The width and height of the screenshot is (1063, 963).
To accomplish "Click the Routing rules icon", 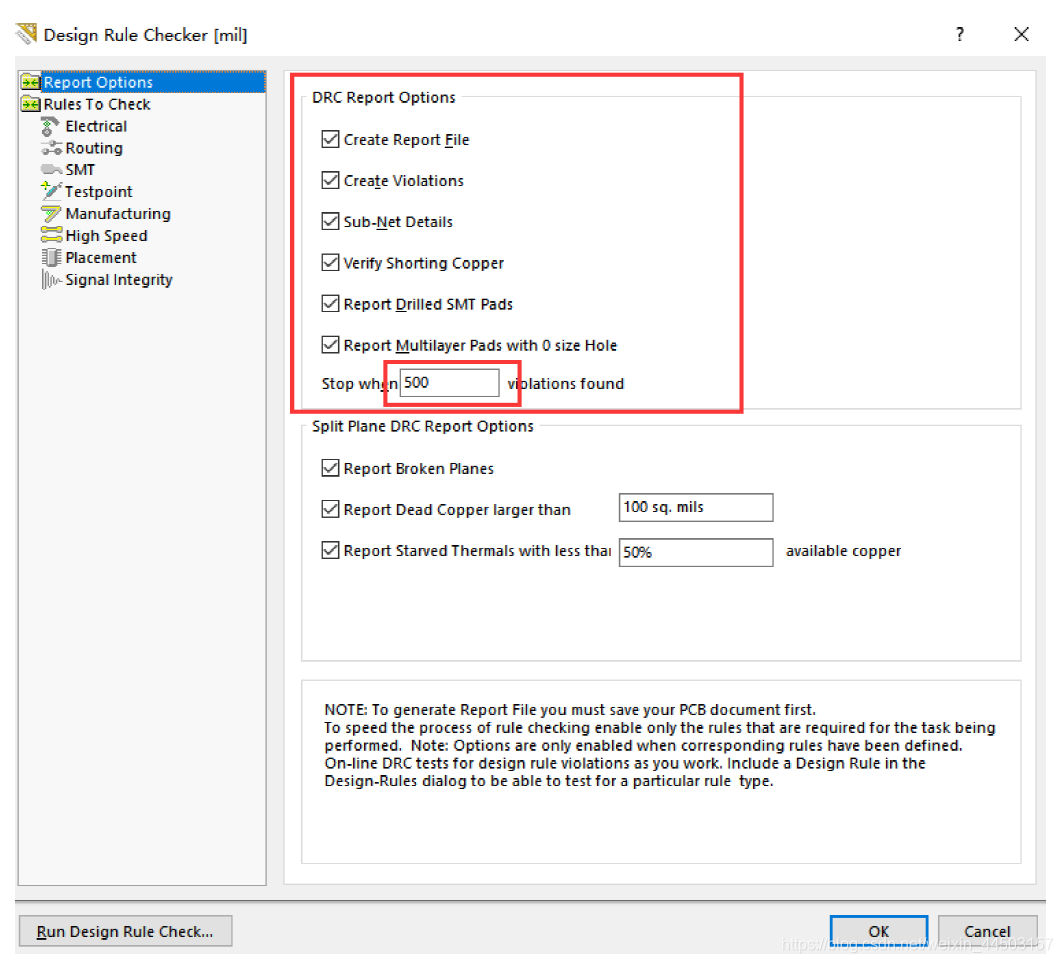I will click(50, 149).
